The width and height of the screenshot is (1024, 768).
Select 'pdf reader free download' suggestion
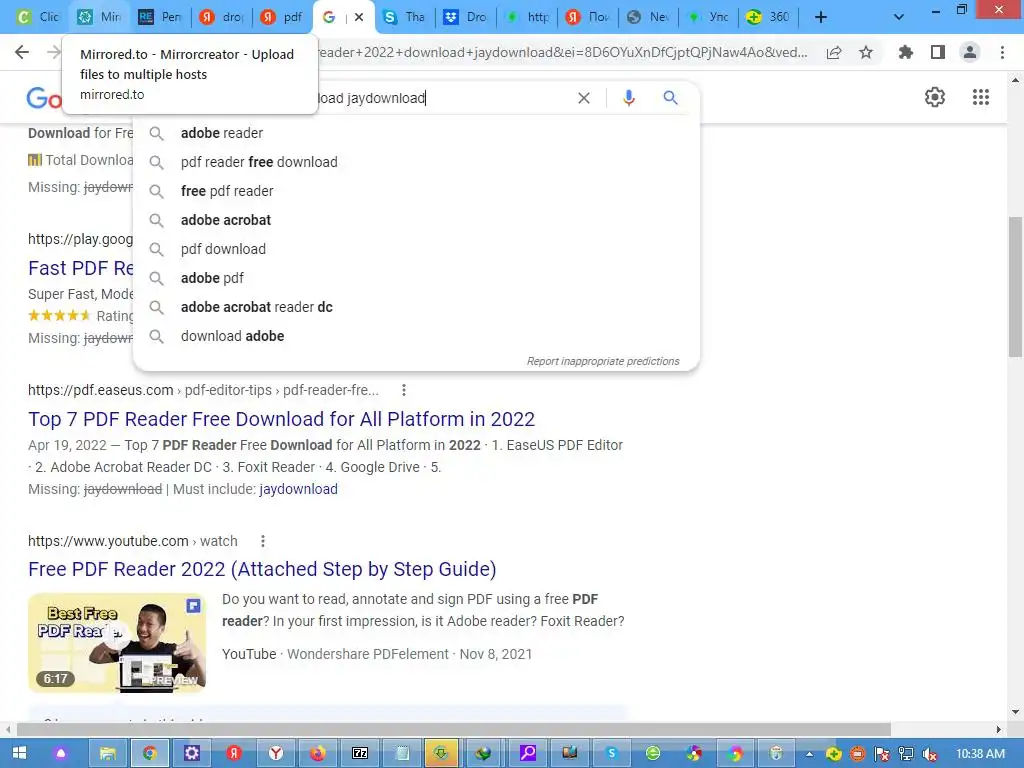pyautogui.click(x=416, y=162)
